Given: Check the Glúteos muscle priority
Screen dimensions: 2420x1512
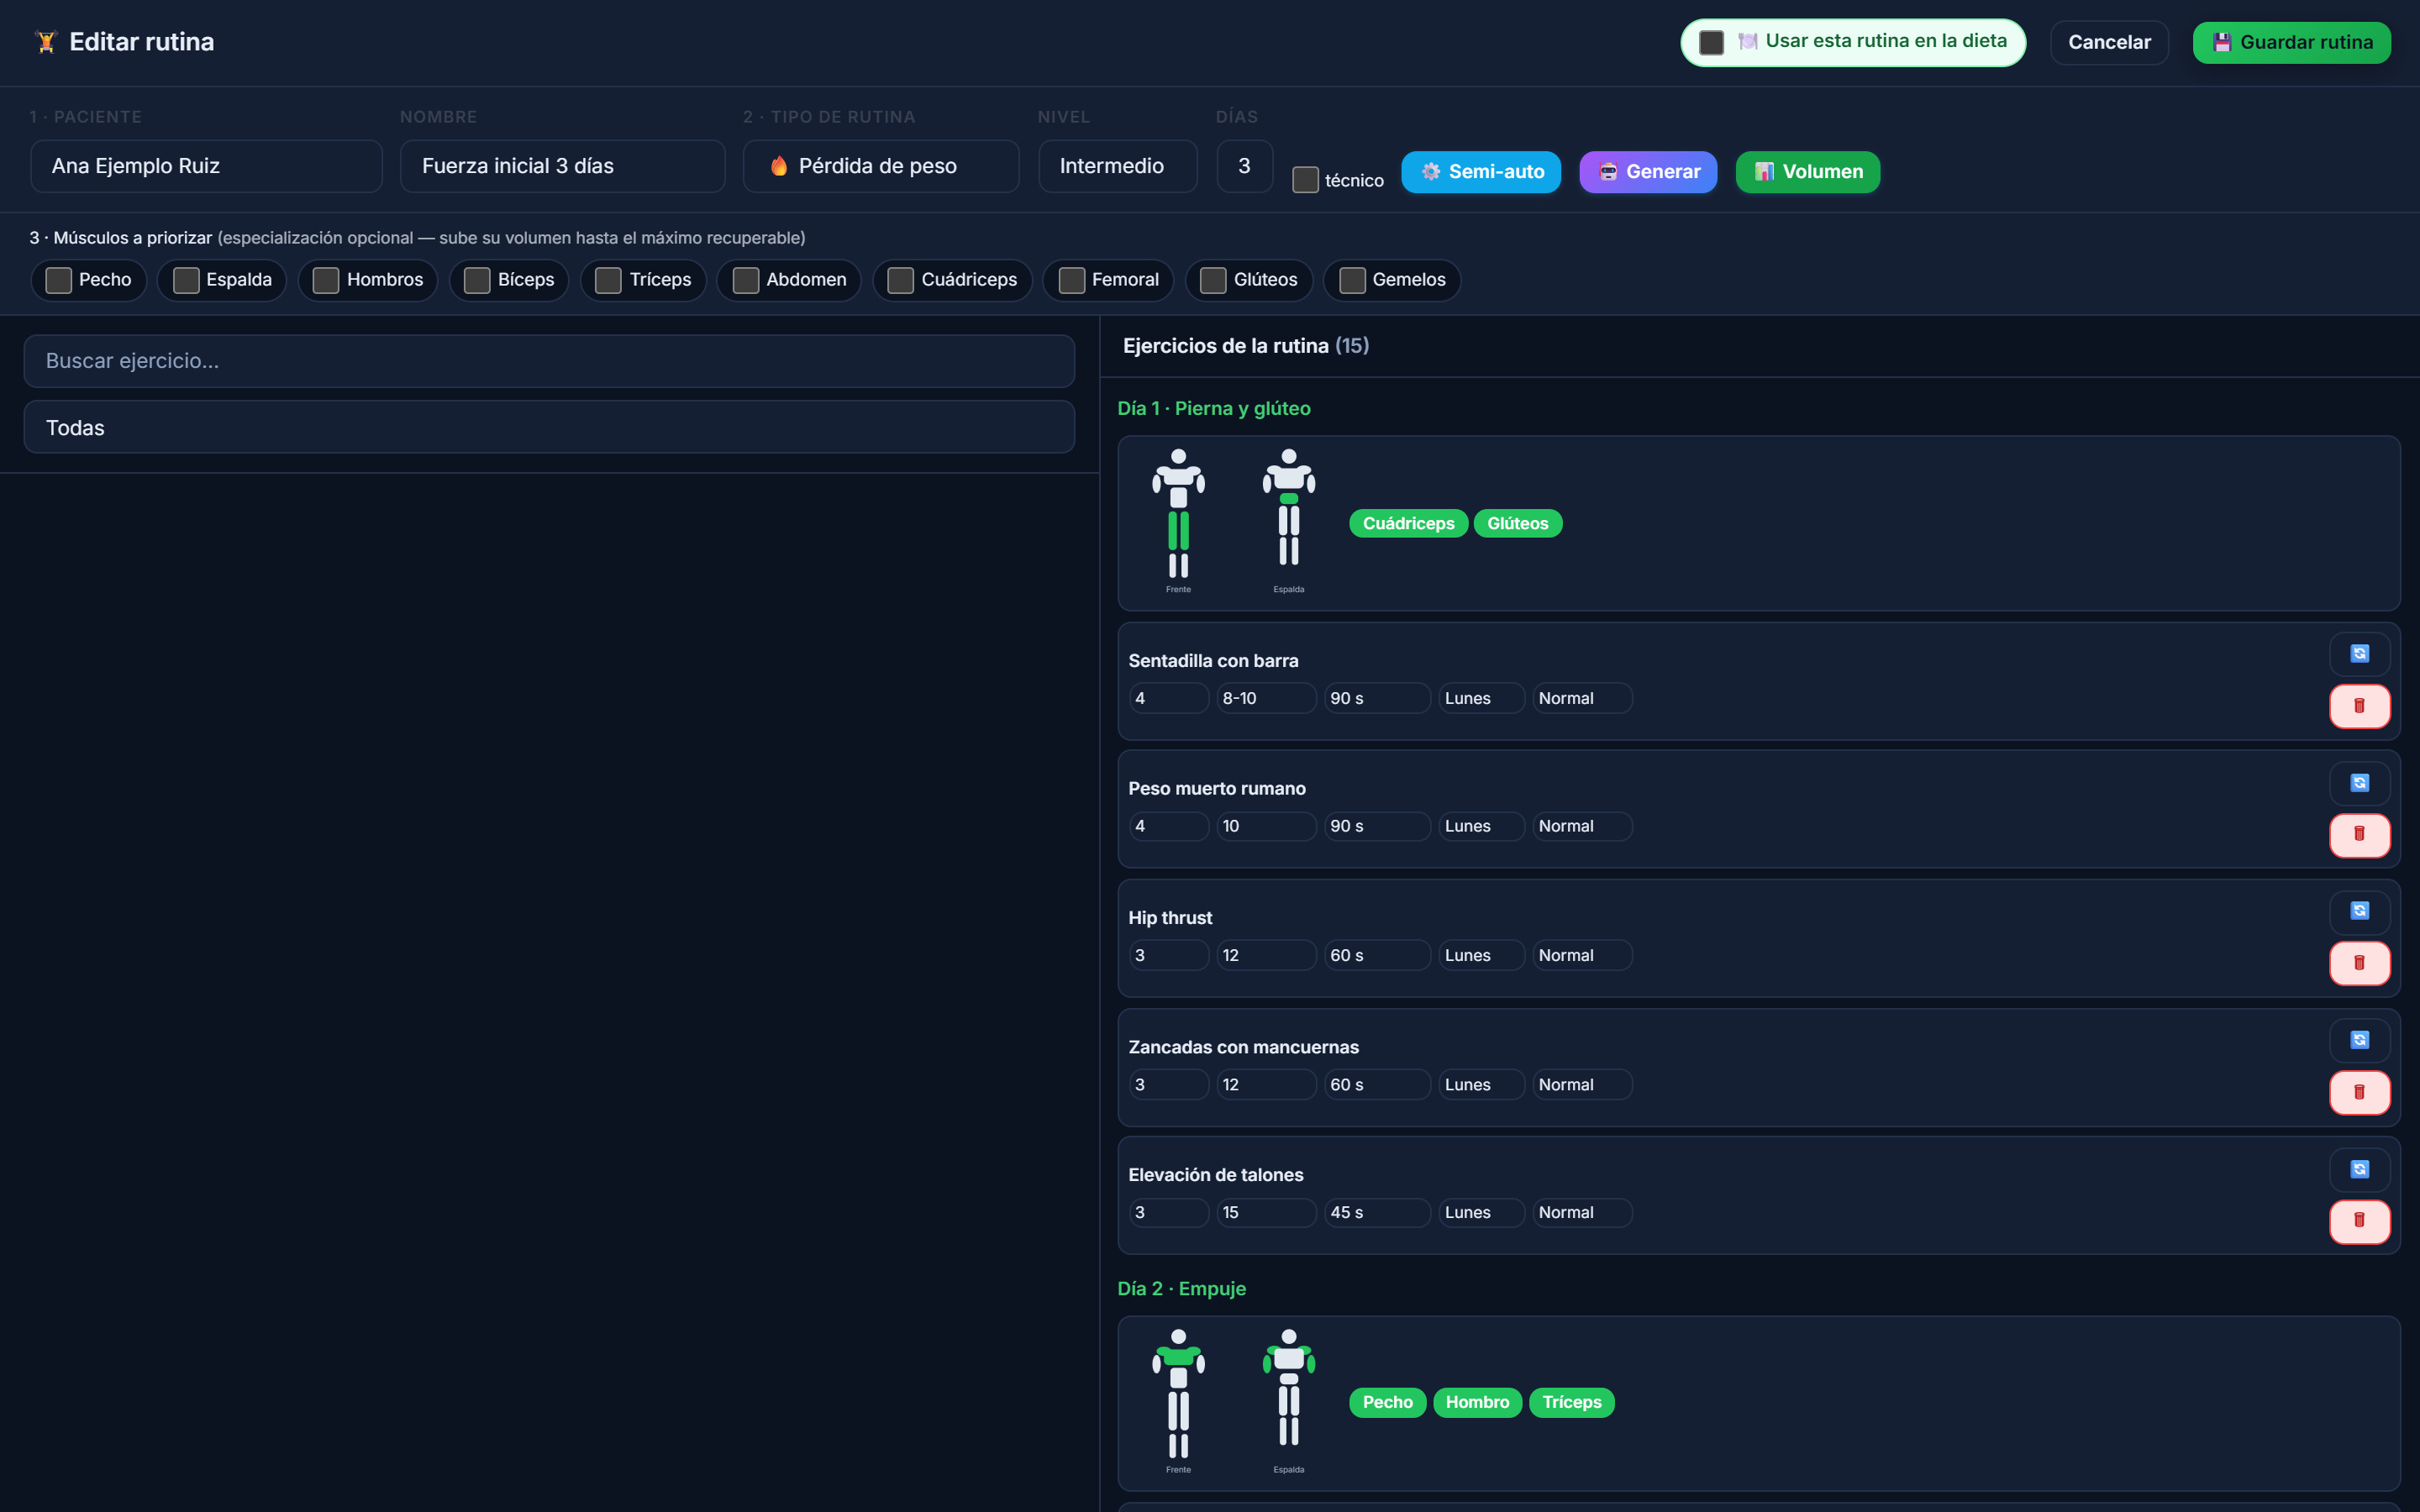Looking at the screenshot, I should [1213, 280].
